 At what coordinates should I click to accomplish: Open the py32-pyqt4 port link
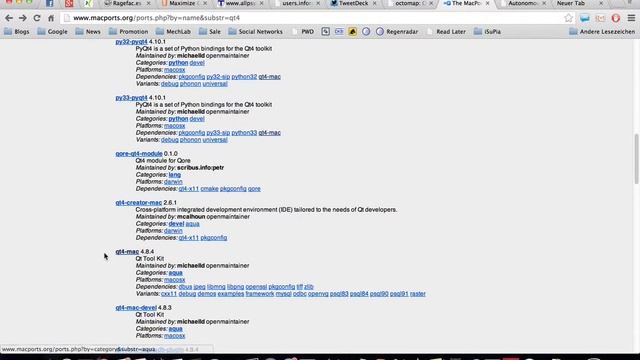(131, 42)
